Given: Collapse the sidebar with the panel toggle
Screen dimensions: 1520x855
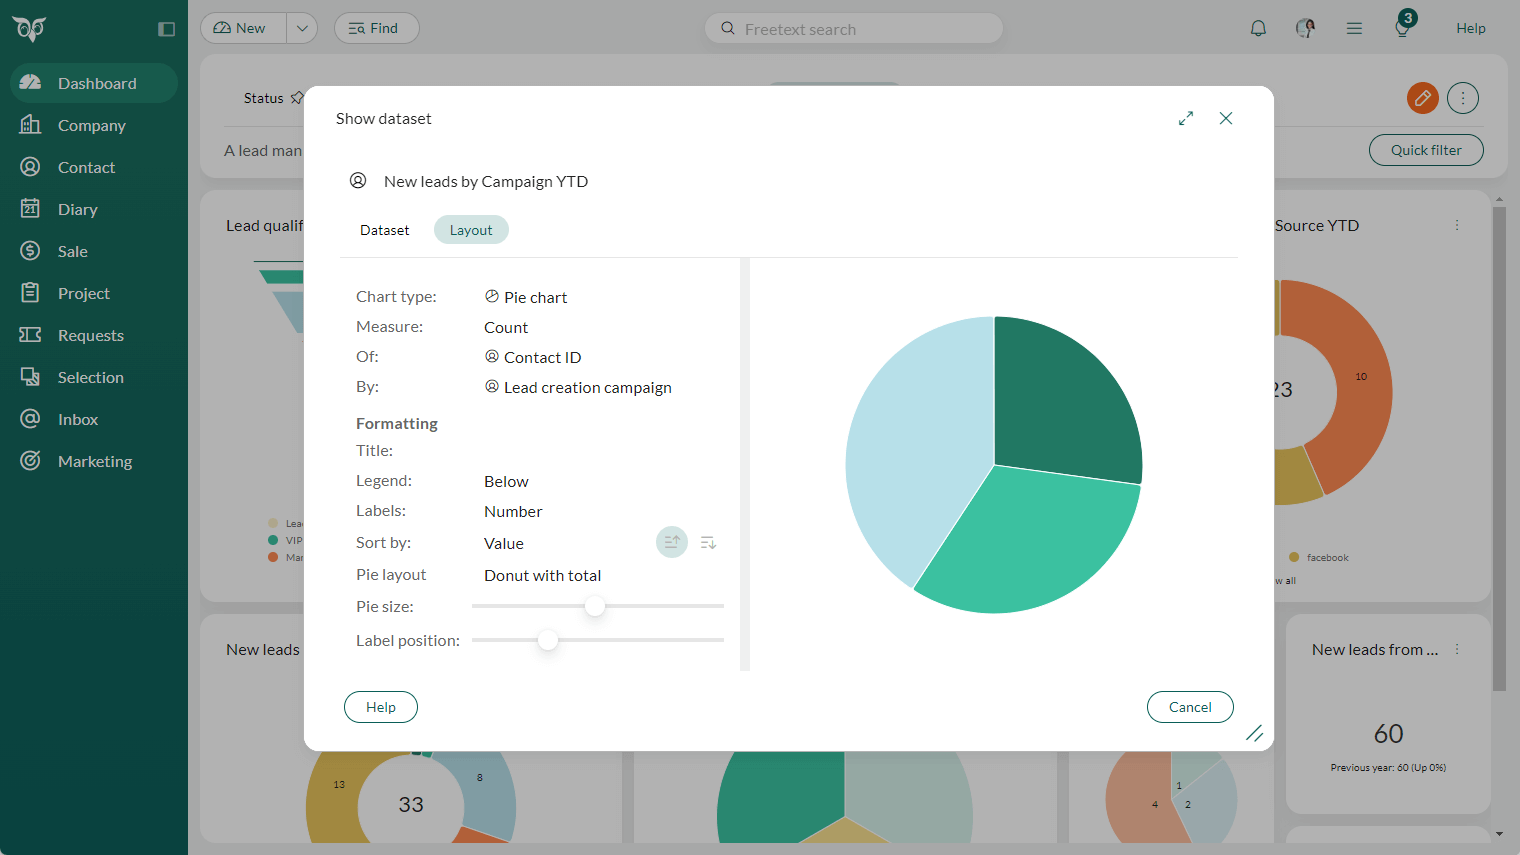Looking at the screenshot, I should click(166, 29).
